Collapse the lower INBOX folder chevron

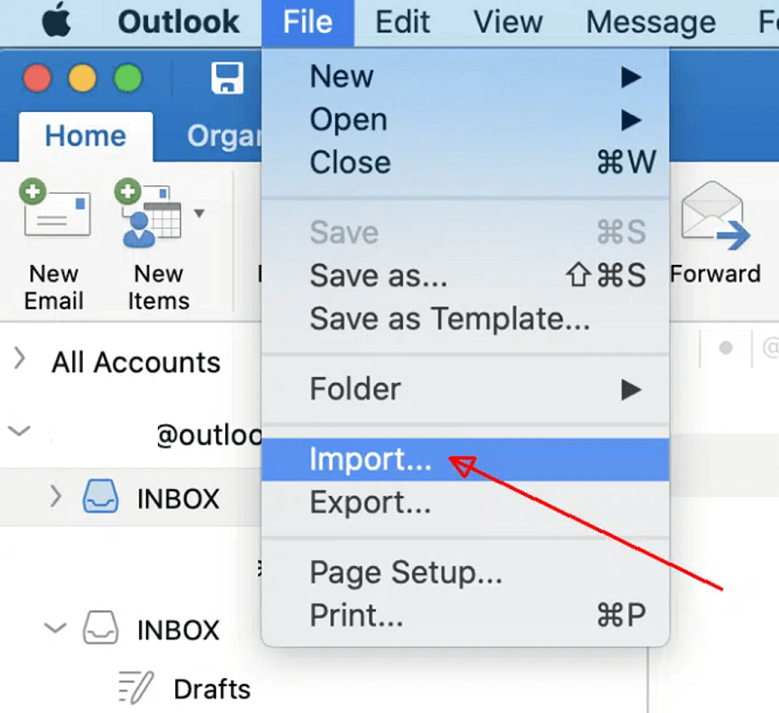tap(55, 628)
